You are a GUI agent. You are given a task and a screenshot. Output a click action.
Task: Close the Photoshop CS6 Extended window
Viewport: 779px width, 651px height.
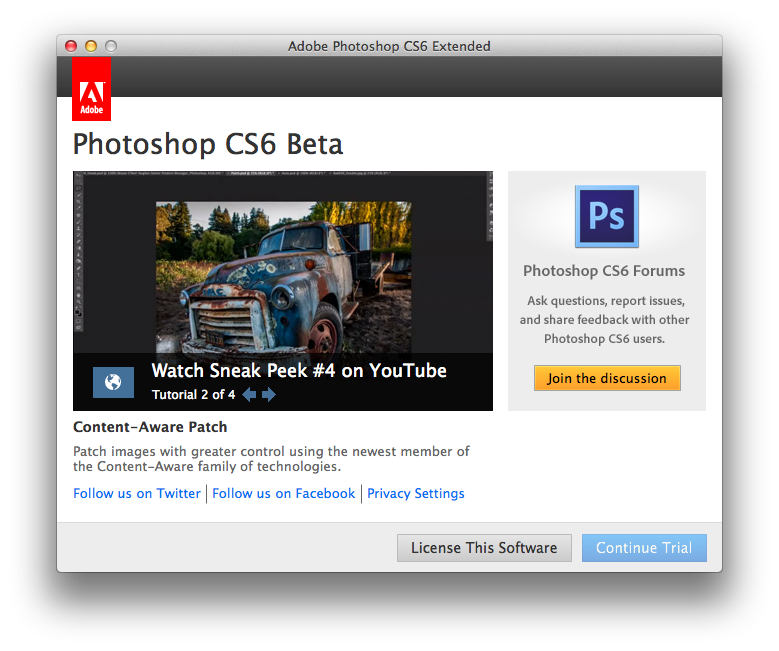coord(71,46)
